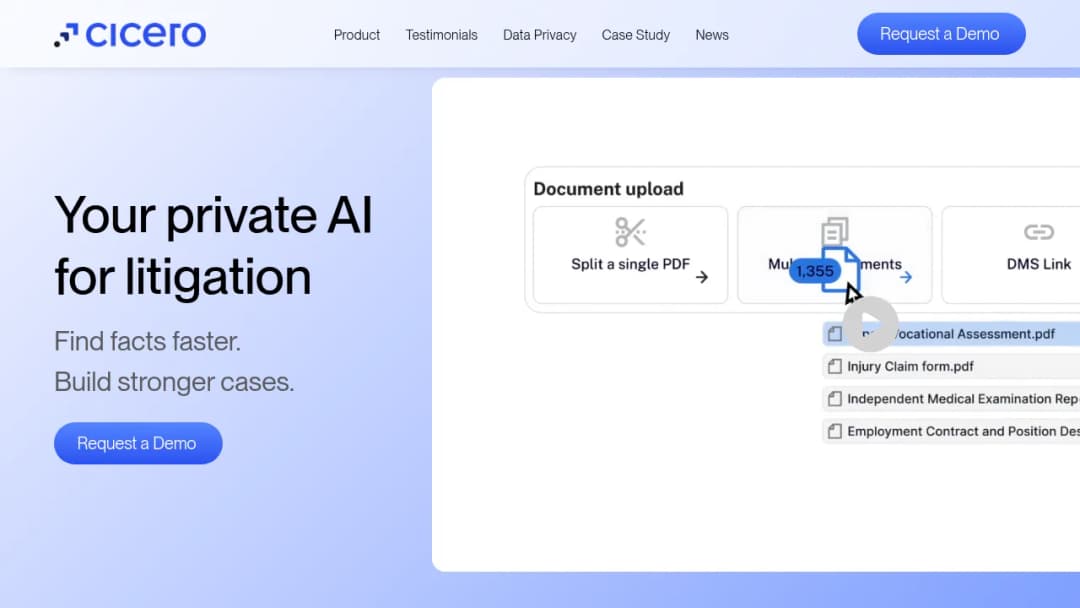Click file icon beside Injury Claim form.pdf
This screenshot has height=608, width=1080.
tap(835, 366)
